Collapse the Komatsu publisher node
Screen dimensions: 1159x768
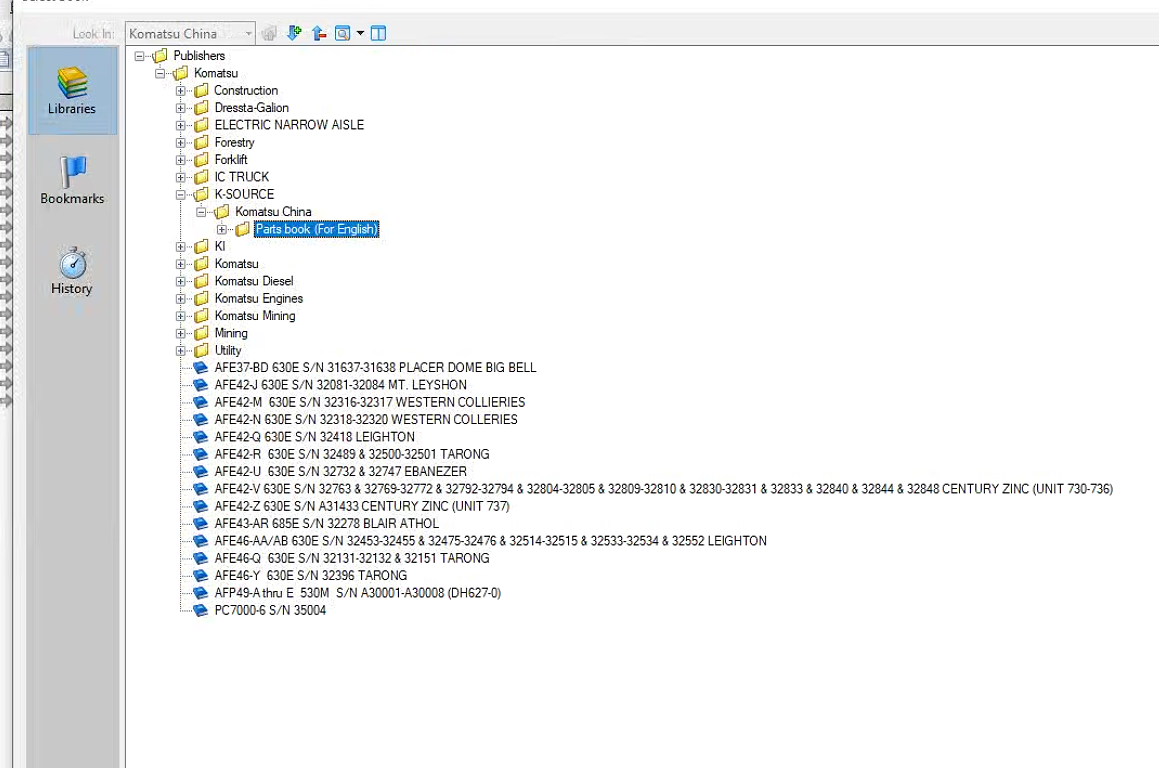point(160,73)
